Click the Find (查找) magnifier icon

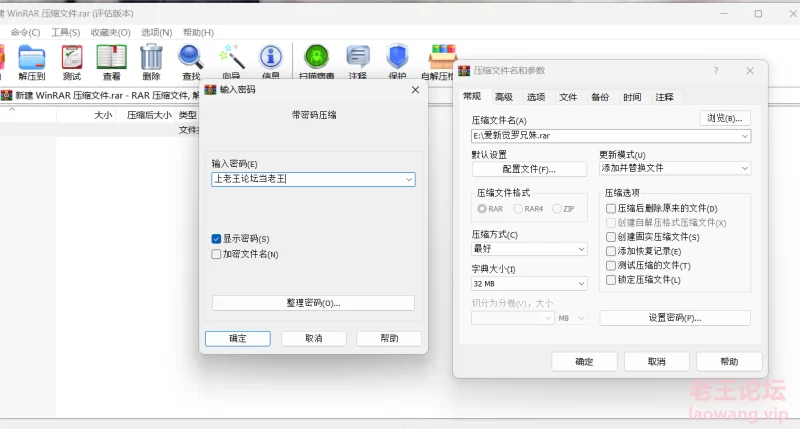(x=191, y=61)
